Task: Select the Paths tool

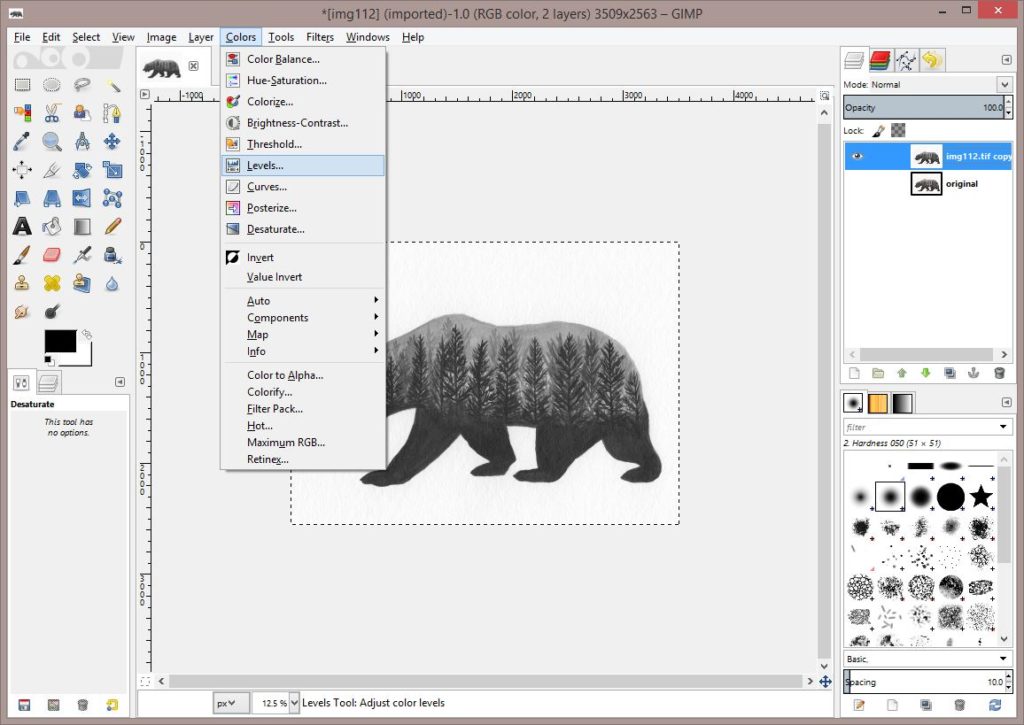Action: 112,113
